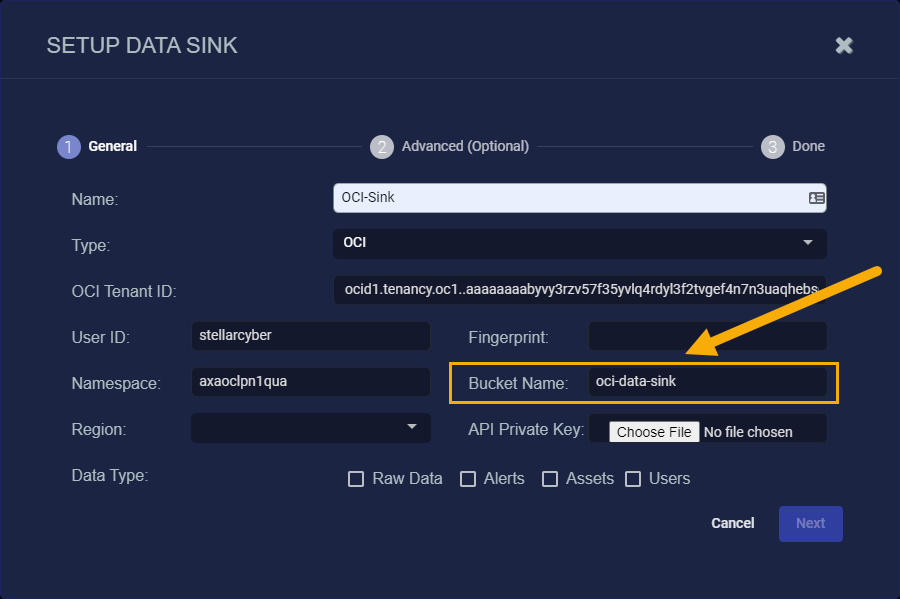Viewport: 900px width, 599px height.
Task: Select step 2 Advanced circle icon
Action: [x=382, y=147]
